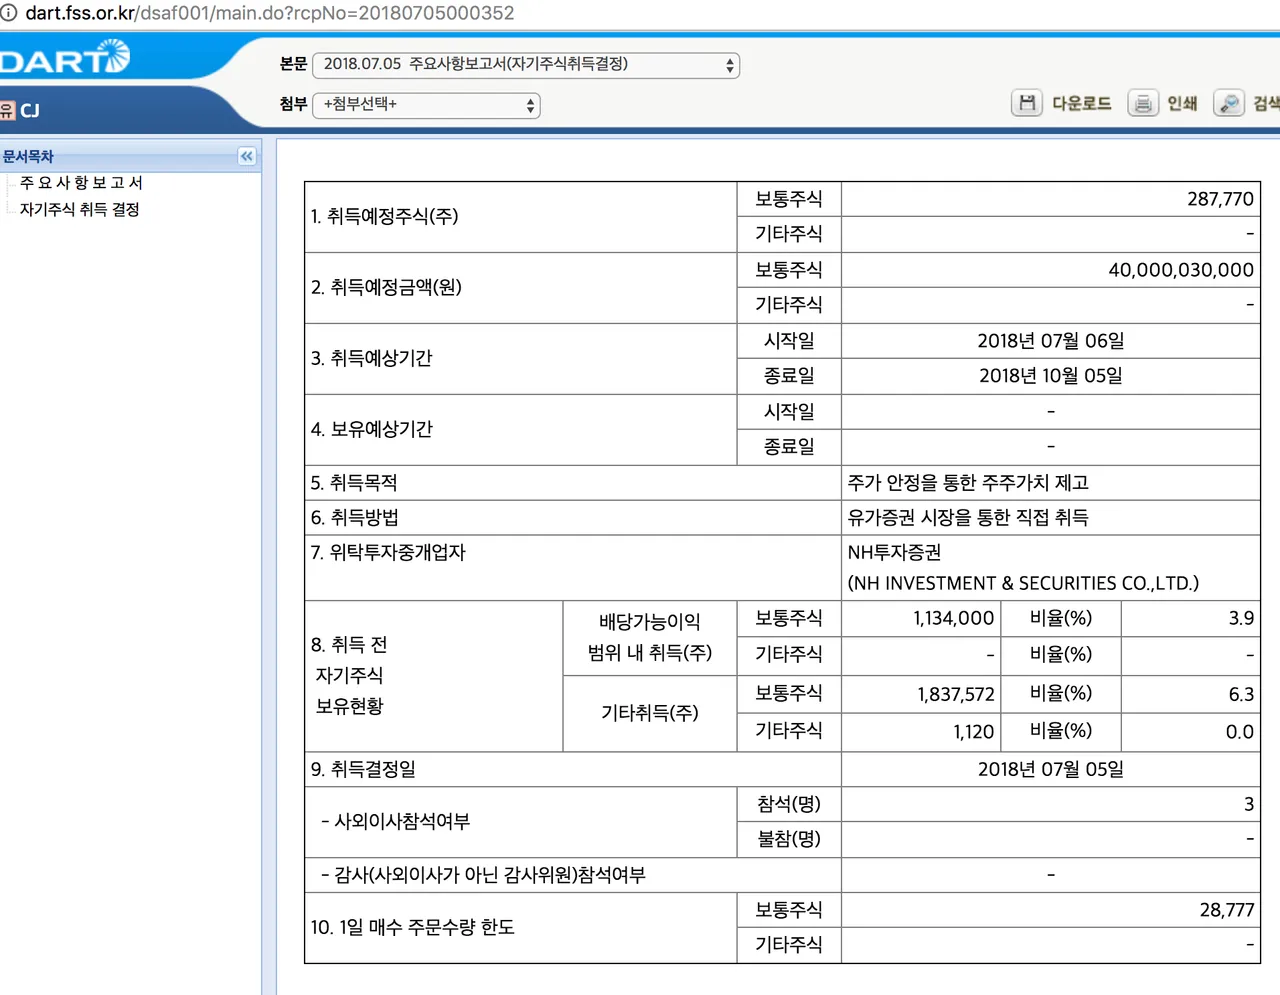
Task: Click the '- 사외이사참석여부' row label
Action: coord(395,822)
